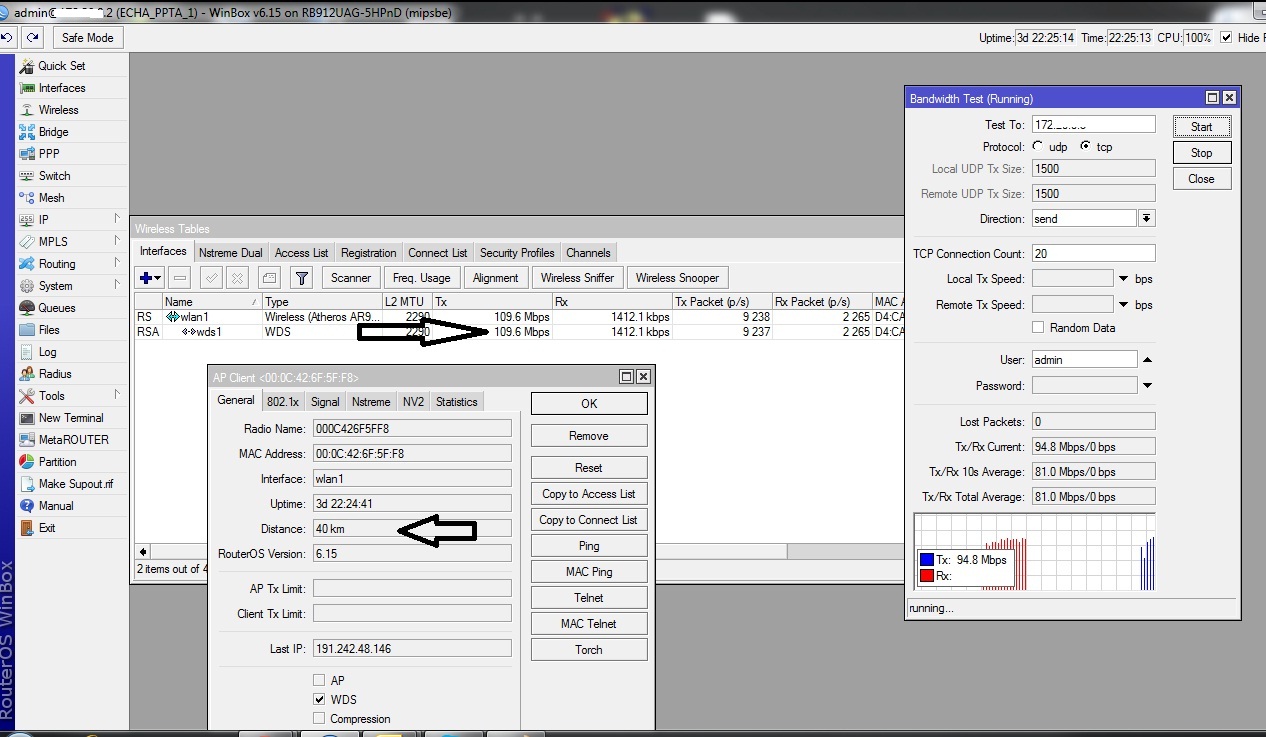The width and height of the screenshot is (1266, 737).
Task: Click the remove (minus) button in Wireless Tables
Action: [180, 278]
